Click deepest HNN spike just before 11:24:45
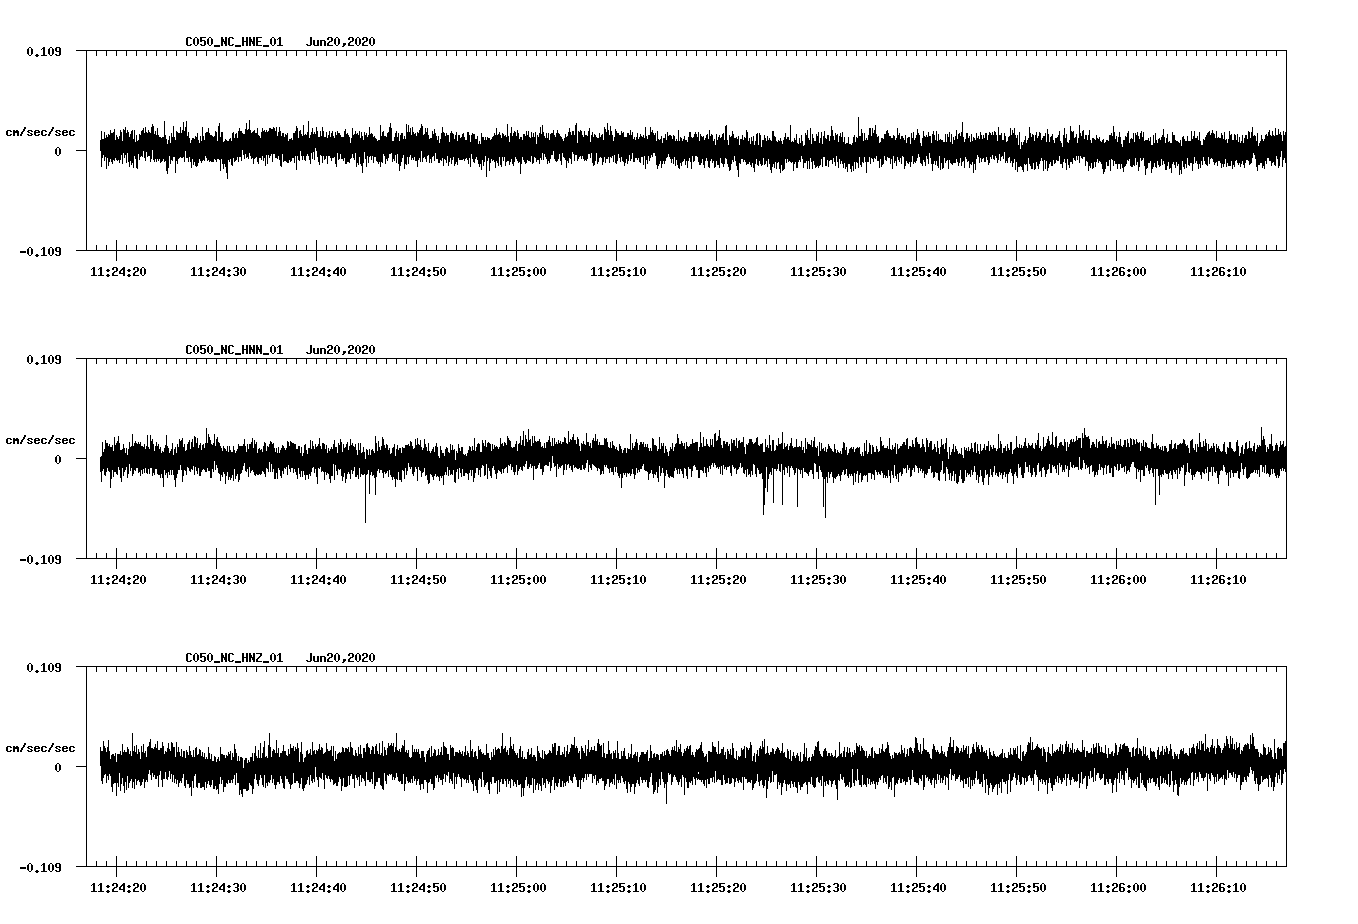Viewport: 1358px width, 924px height. [x=365, y=500]
